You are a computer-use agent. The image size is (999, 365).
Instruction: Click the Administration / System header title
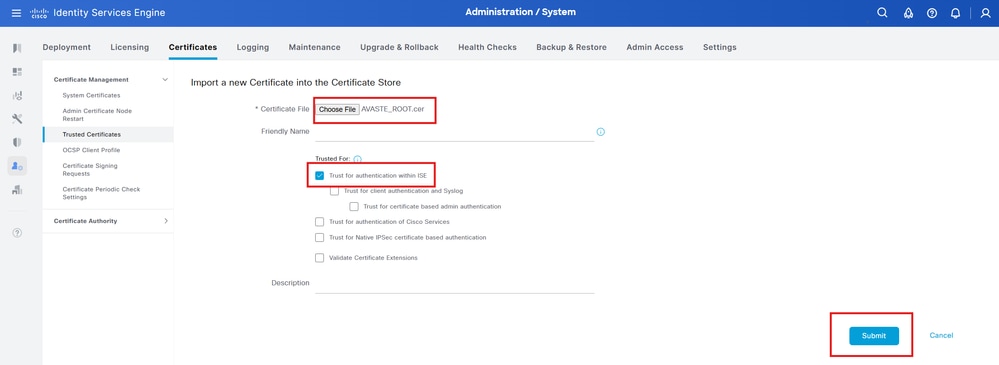click(521, 12)
